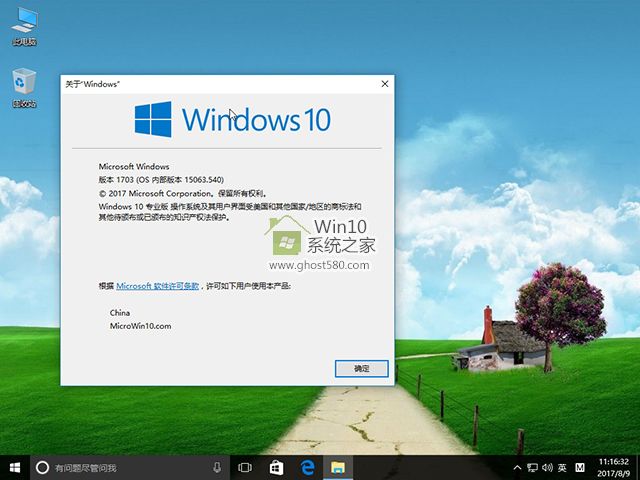Click the M input method icon
The image size is (640, 480).
580,468
